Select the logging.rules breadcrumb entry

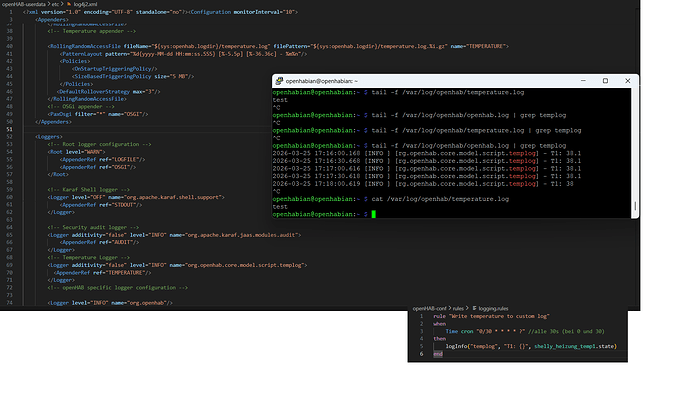[493, 309]
